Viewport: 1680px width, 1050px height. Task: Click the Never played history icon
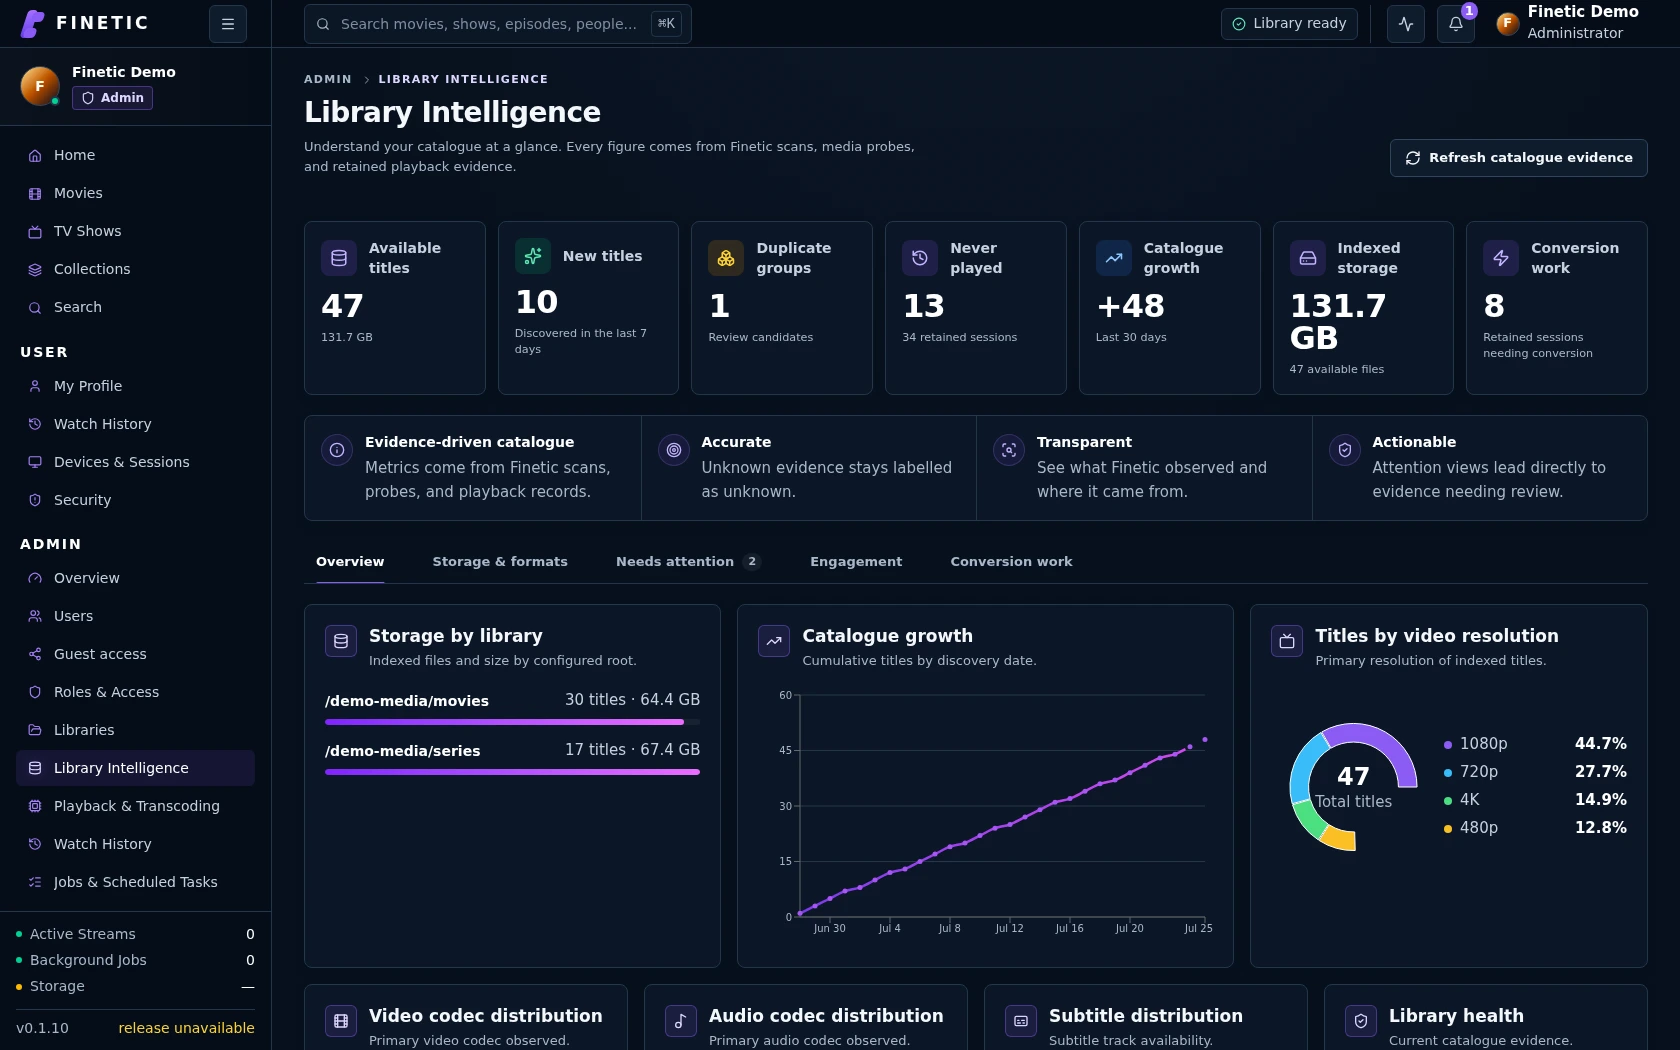tap(920, 258)
